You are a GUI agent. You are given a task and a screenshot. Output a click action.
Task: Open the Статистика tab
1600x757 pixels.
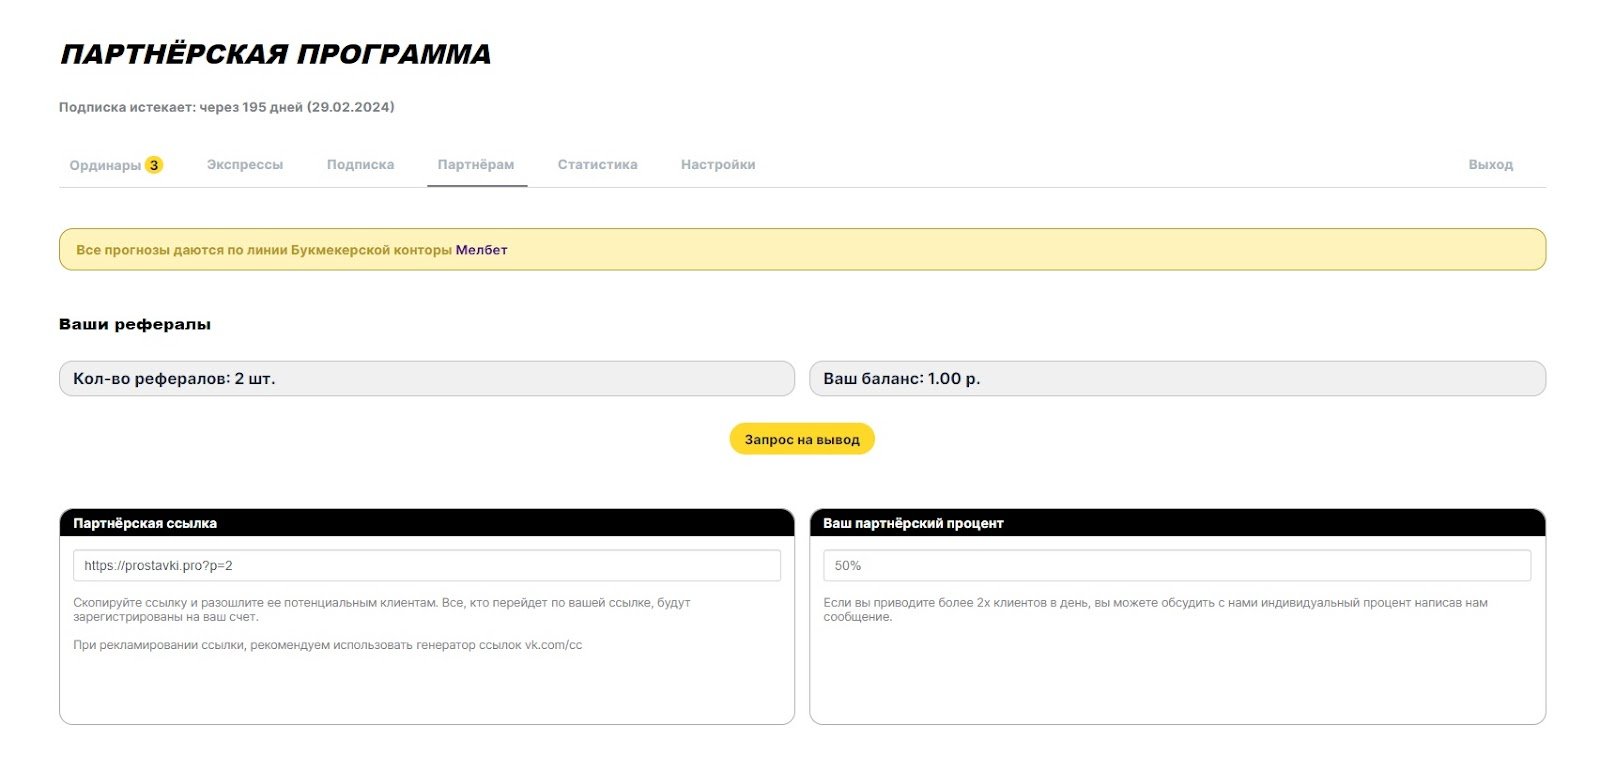click(597, 165)
